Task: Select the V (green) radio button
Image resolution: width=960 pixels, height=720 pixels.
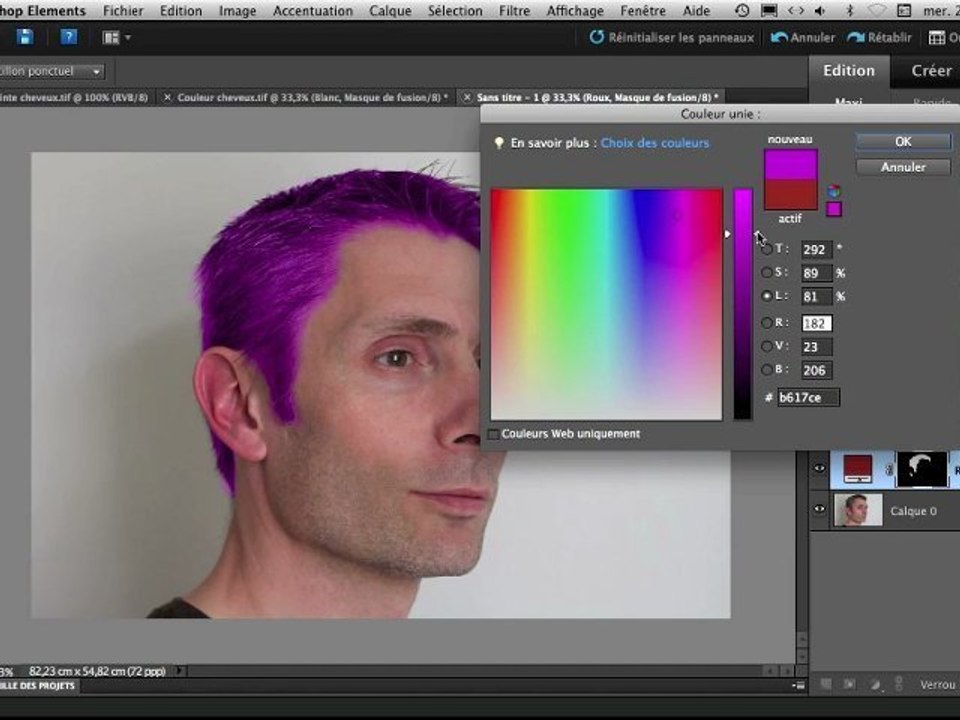Action: (x=767, y=347)
